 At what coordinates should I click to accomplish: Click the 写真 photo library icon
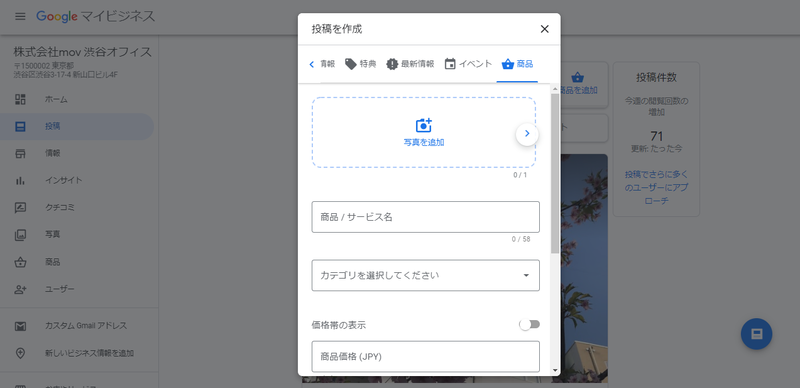pos(20,235)
